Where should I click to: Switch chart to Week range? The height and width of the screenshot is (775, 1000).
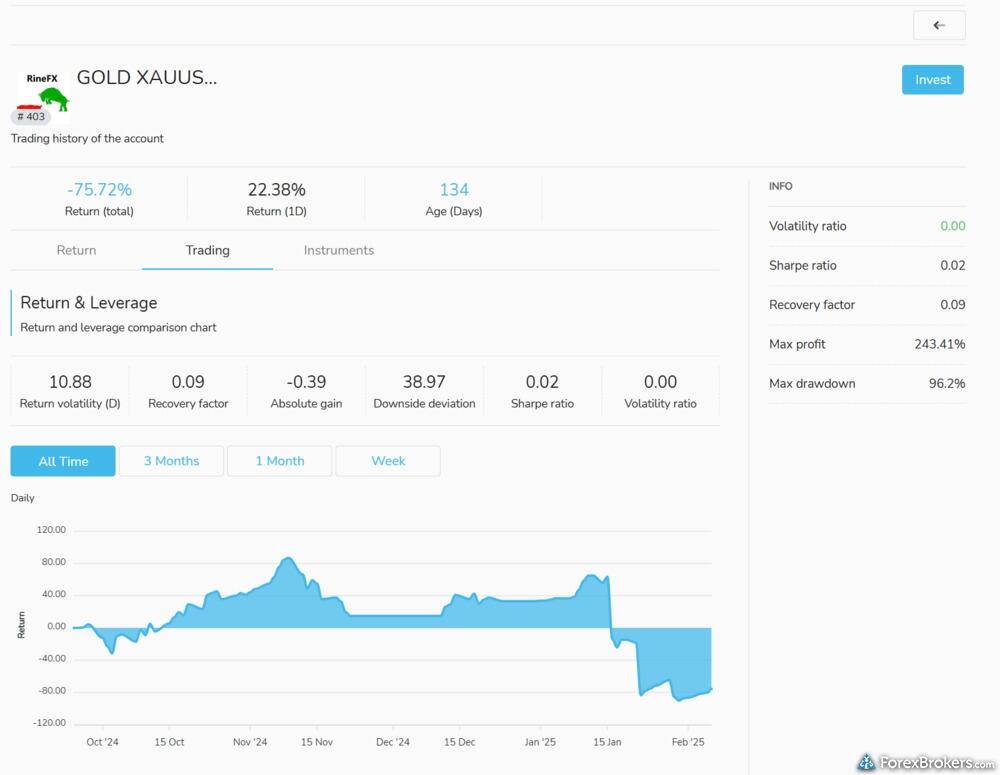pyautogui.click(x=388, y=461)
